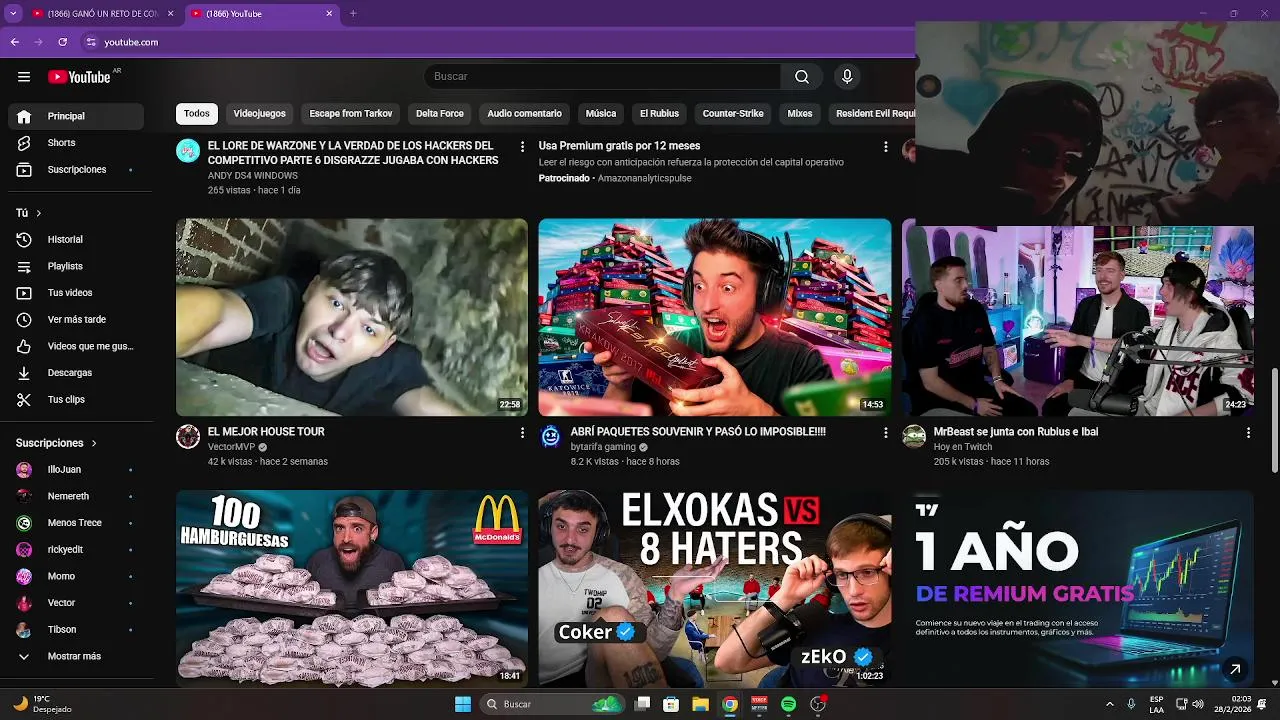
Task: Open EL MEJOR HOUSE TOUR thumbnail
Action: pos(352,317)
